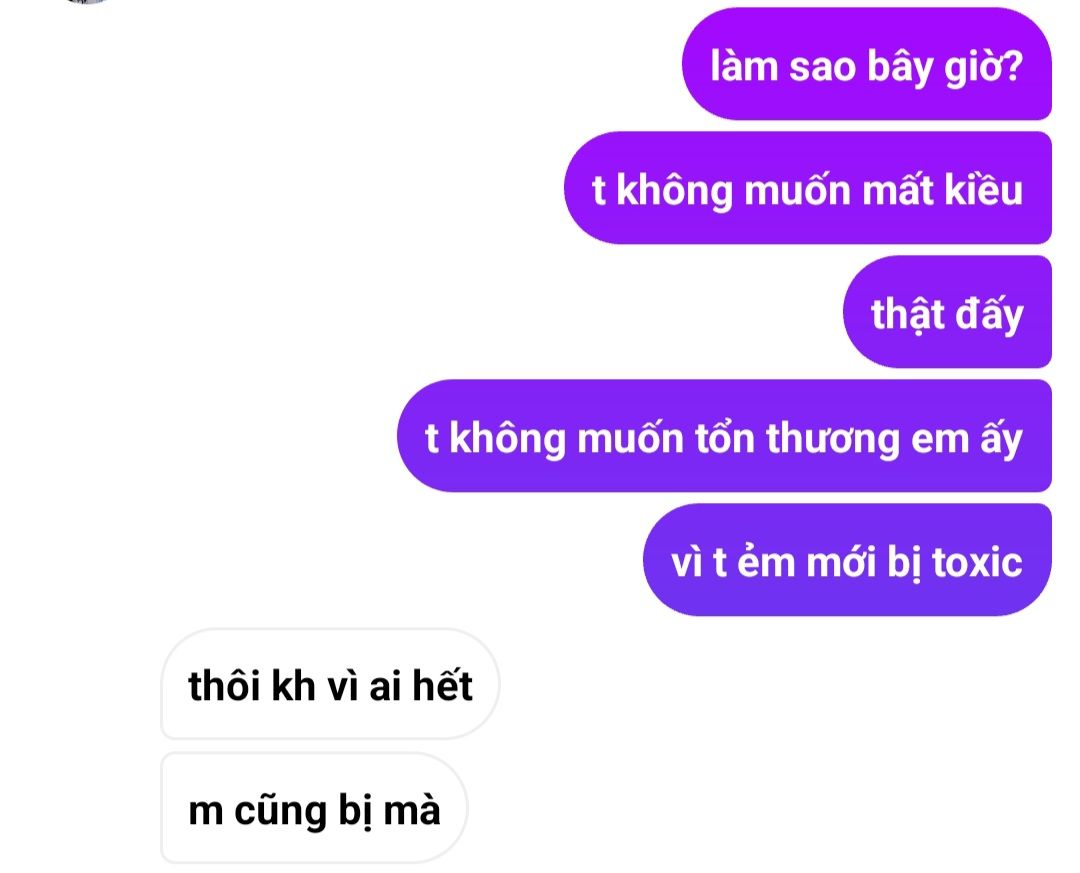Tap the "vì t ẻm mới bị toxic" bubble
1080x873 pixels.
(847, 559)
